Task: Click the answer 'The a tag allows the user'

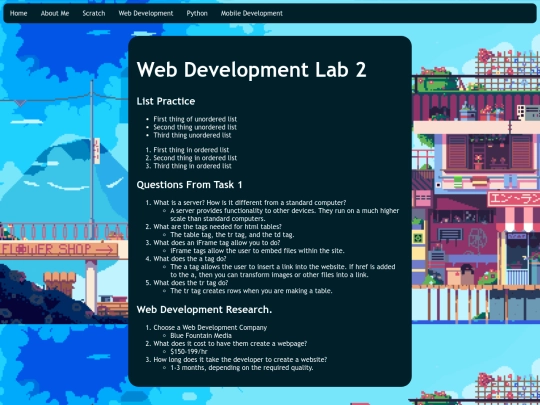Action: click(x=283, y=271)
